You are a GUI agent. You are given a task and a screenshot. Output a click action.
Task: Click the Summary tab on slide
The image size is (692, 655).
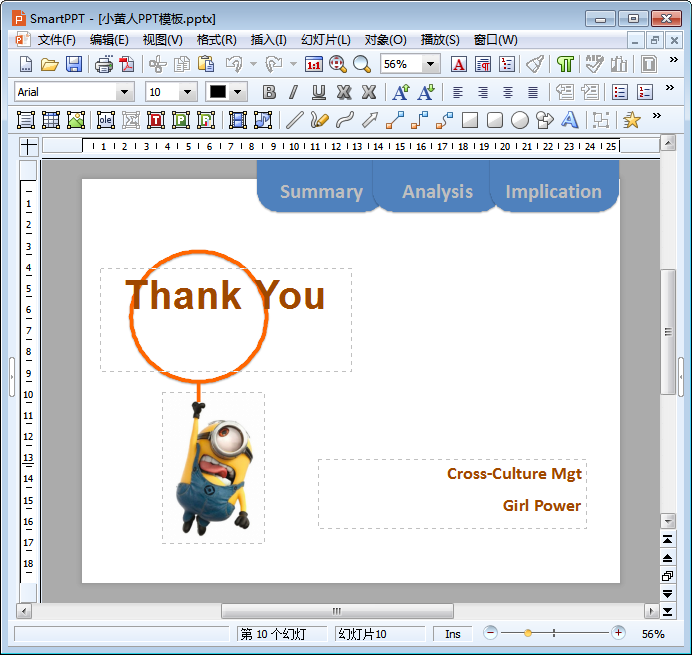320,191
